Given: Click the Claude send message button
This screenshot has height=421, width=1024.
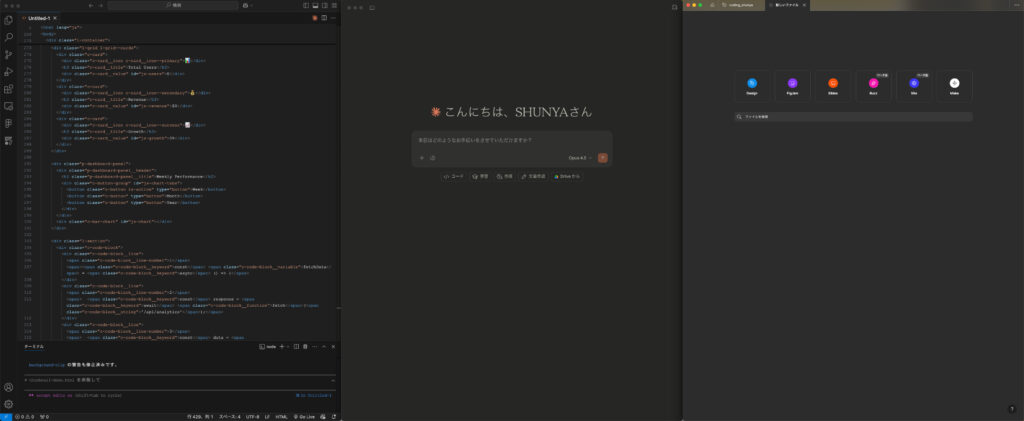Looking at the screenshot, I should click(x=602, y=158).
